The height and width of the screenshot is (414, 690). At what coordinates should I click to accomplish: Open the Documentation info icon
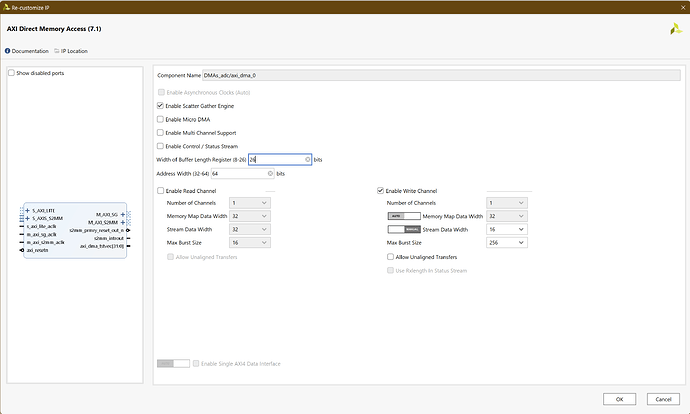coord(7,51)
